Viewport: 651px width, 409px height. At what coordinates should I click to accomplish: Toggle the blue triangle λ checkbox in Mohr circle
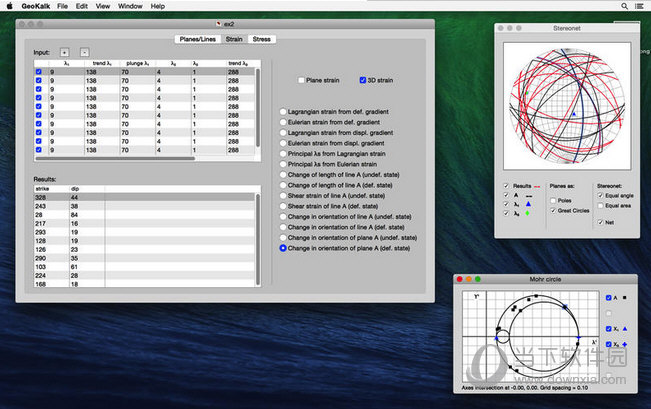coord(609,329)
